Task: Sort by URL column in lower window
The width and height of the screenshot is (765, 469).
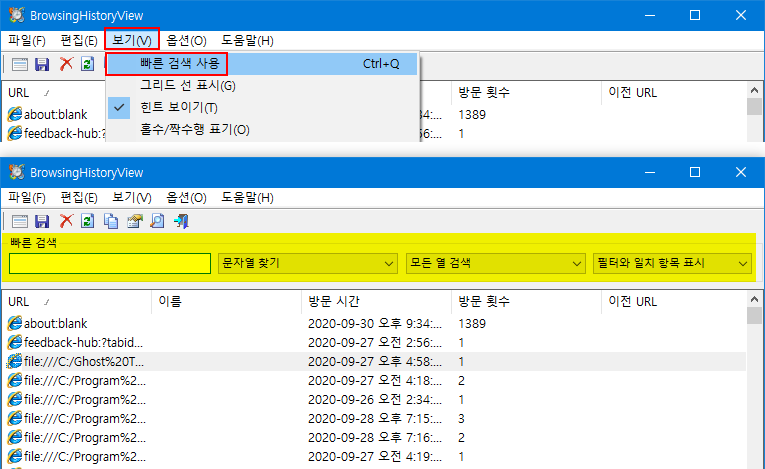Action: [77, 302]
